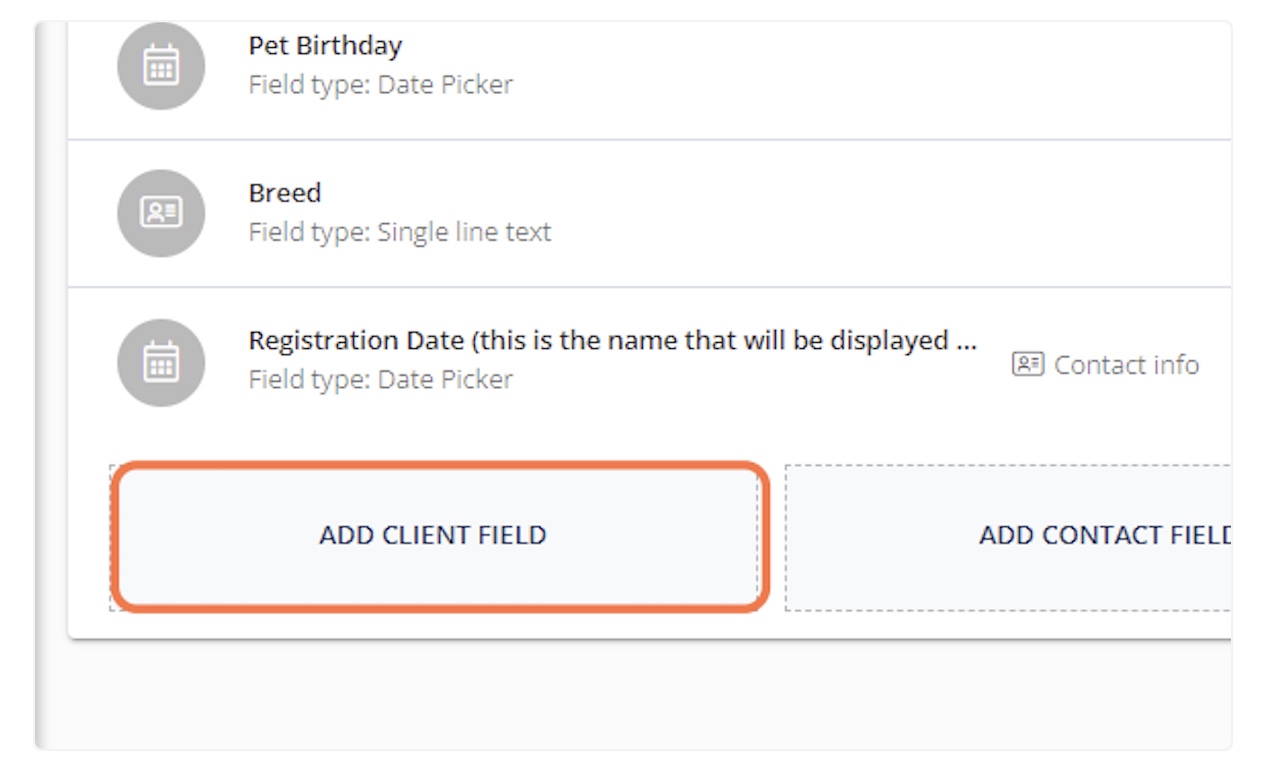
Task: Open the Registration Date field title
Action: pos(610,341)
